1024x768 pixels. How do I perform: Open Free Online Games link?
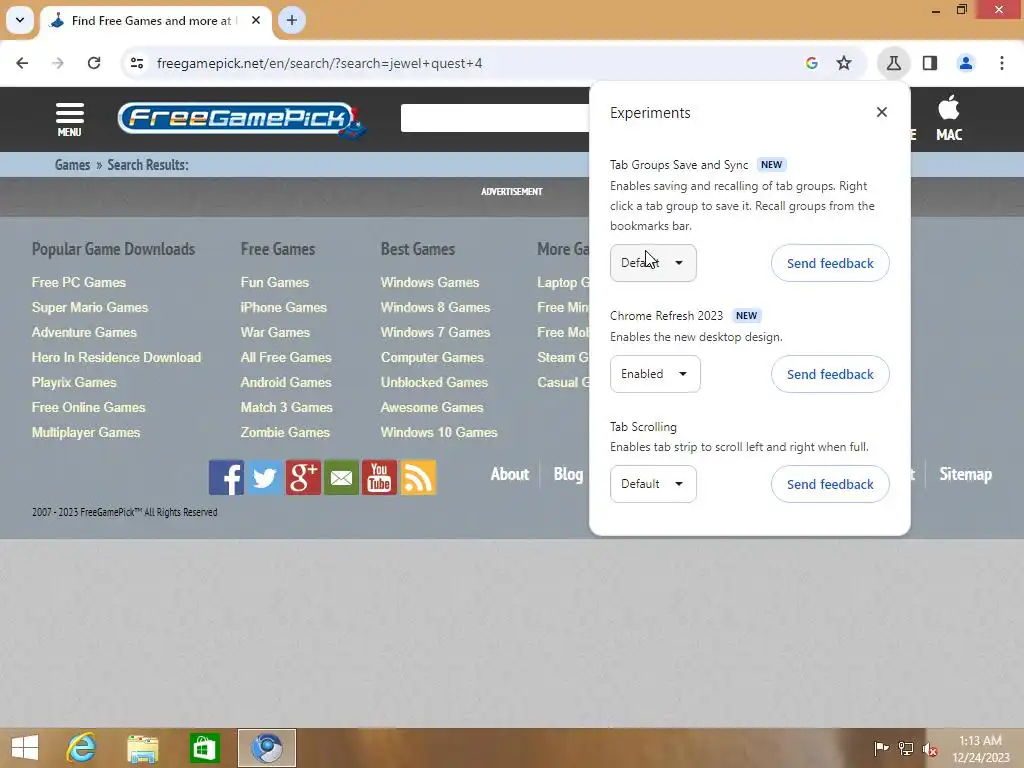pos(89,407)
